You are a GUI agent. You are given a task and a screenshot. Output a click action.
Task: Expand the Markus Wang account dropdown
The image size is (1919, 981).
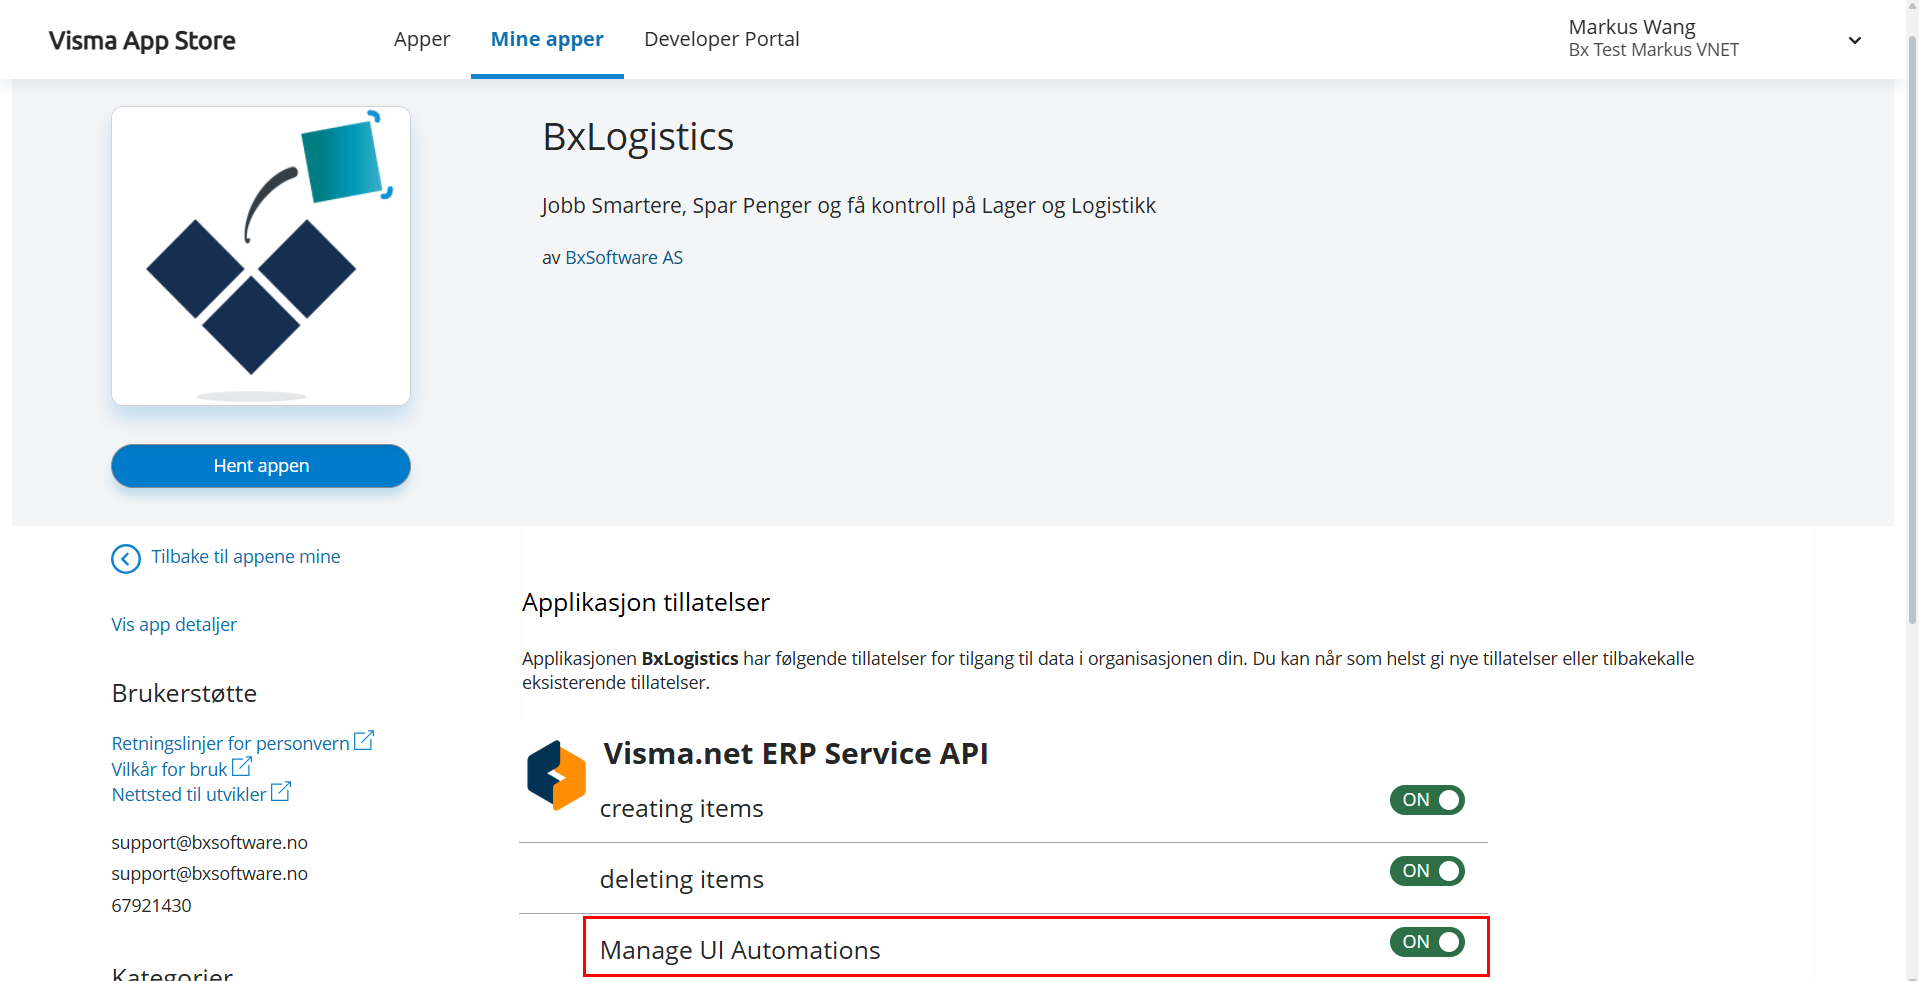(1855, 40)
